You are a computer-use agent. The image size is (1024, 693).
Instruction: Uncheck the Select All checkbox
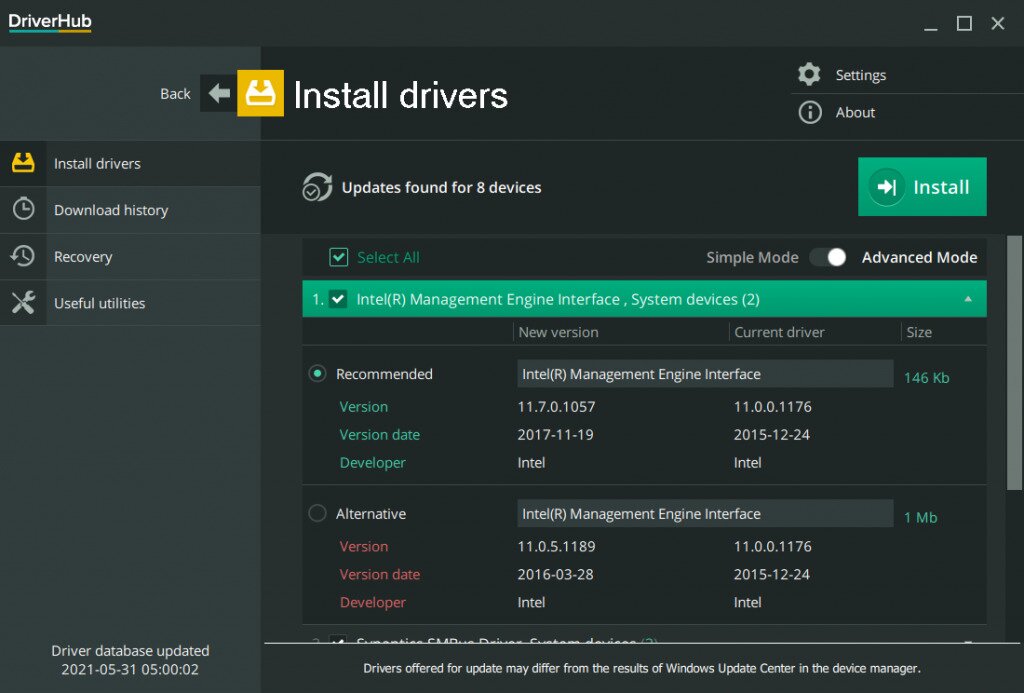pos(339,257)
